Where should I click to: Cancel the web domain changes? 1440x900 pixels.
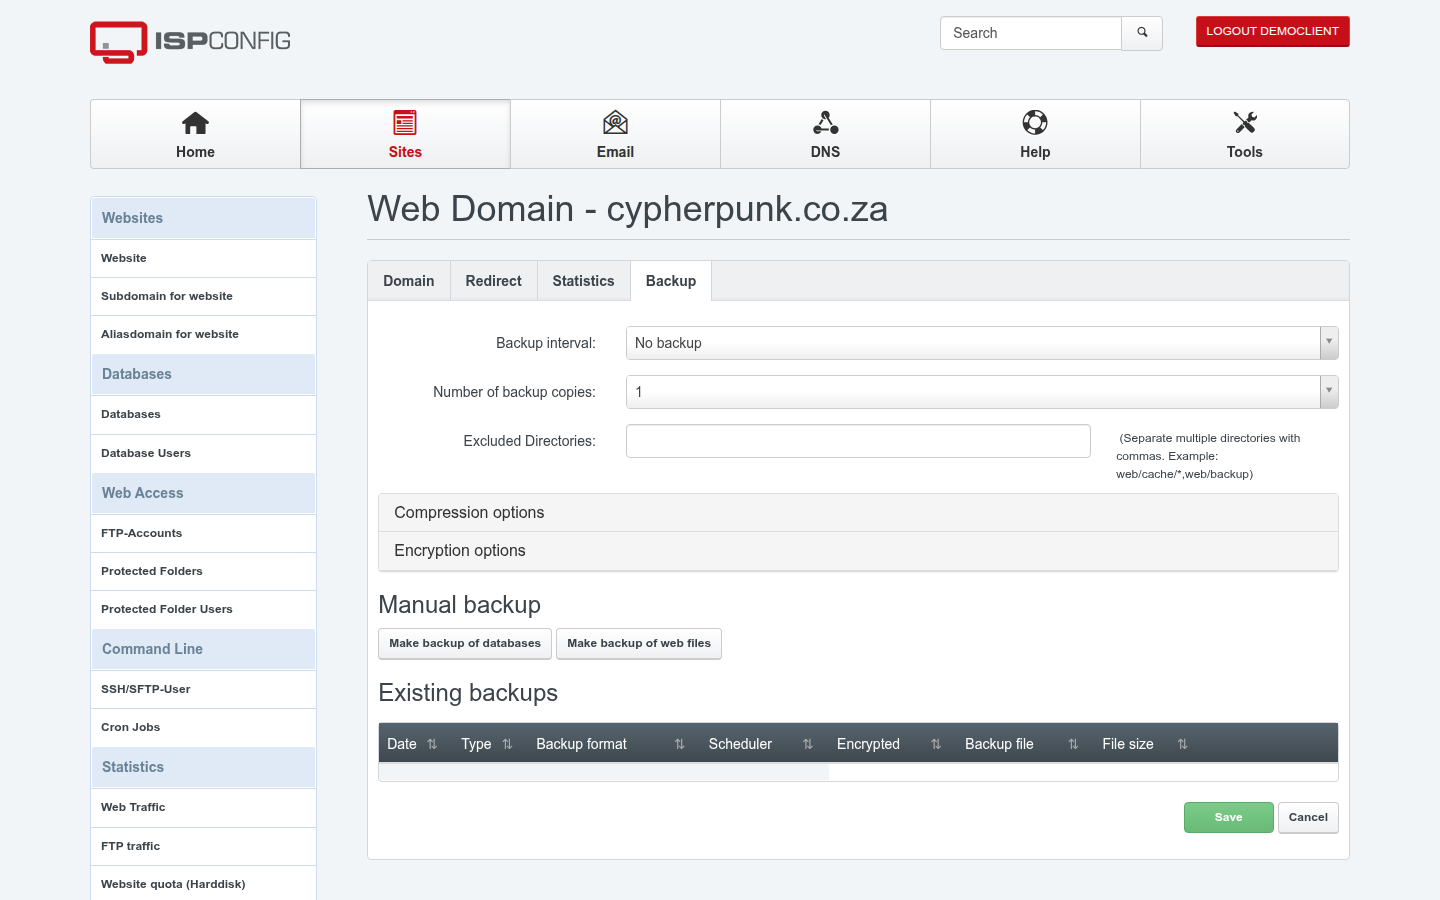tap(1308, 818)
